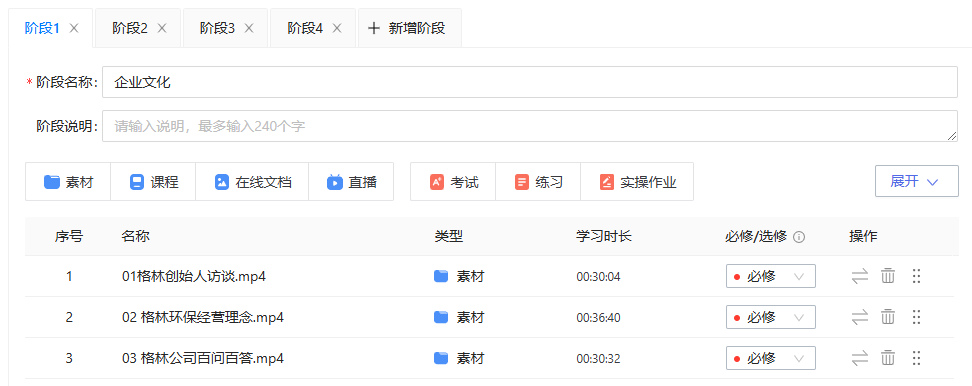972x386 pixels.
Task: Click the swap icon for 01格林创始人访谈.mp4
Action: (x=860, y=276)
